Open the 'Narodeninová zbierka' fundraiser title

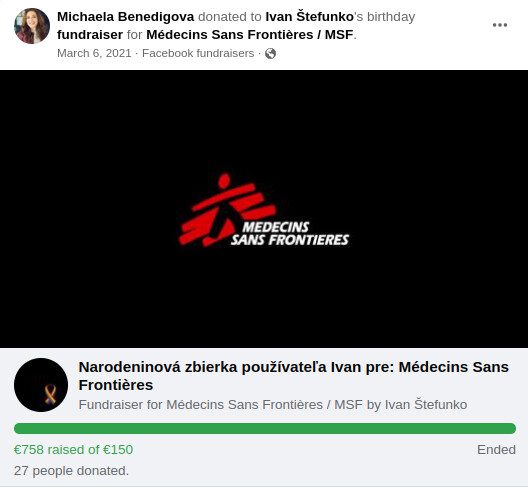[x=294, y=376]
